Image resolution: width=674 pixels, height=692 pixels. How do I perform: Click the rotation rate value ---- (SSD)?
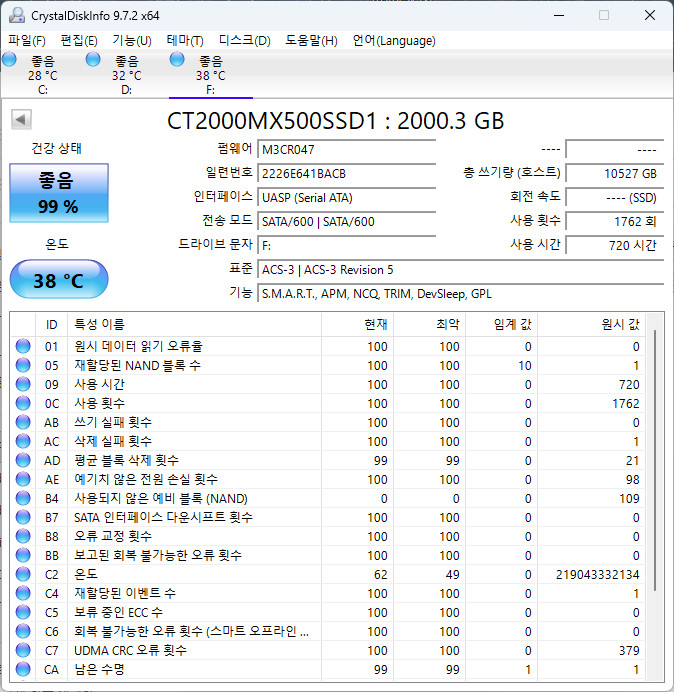[614, 197]
